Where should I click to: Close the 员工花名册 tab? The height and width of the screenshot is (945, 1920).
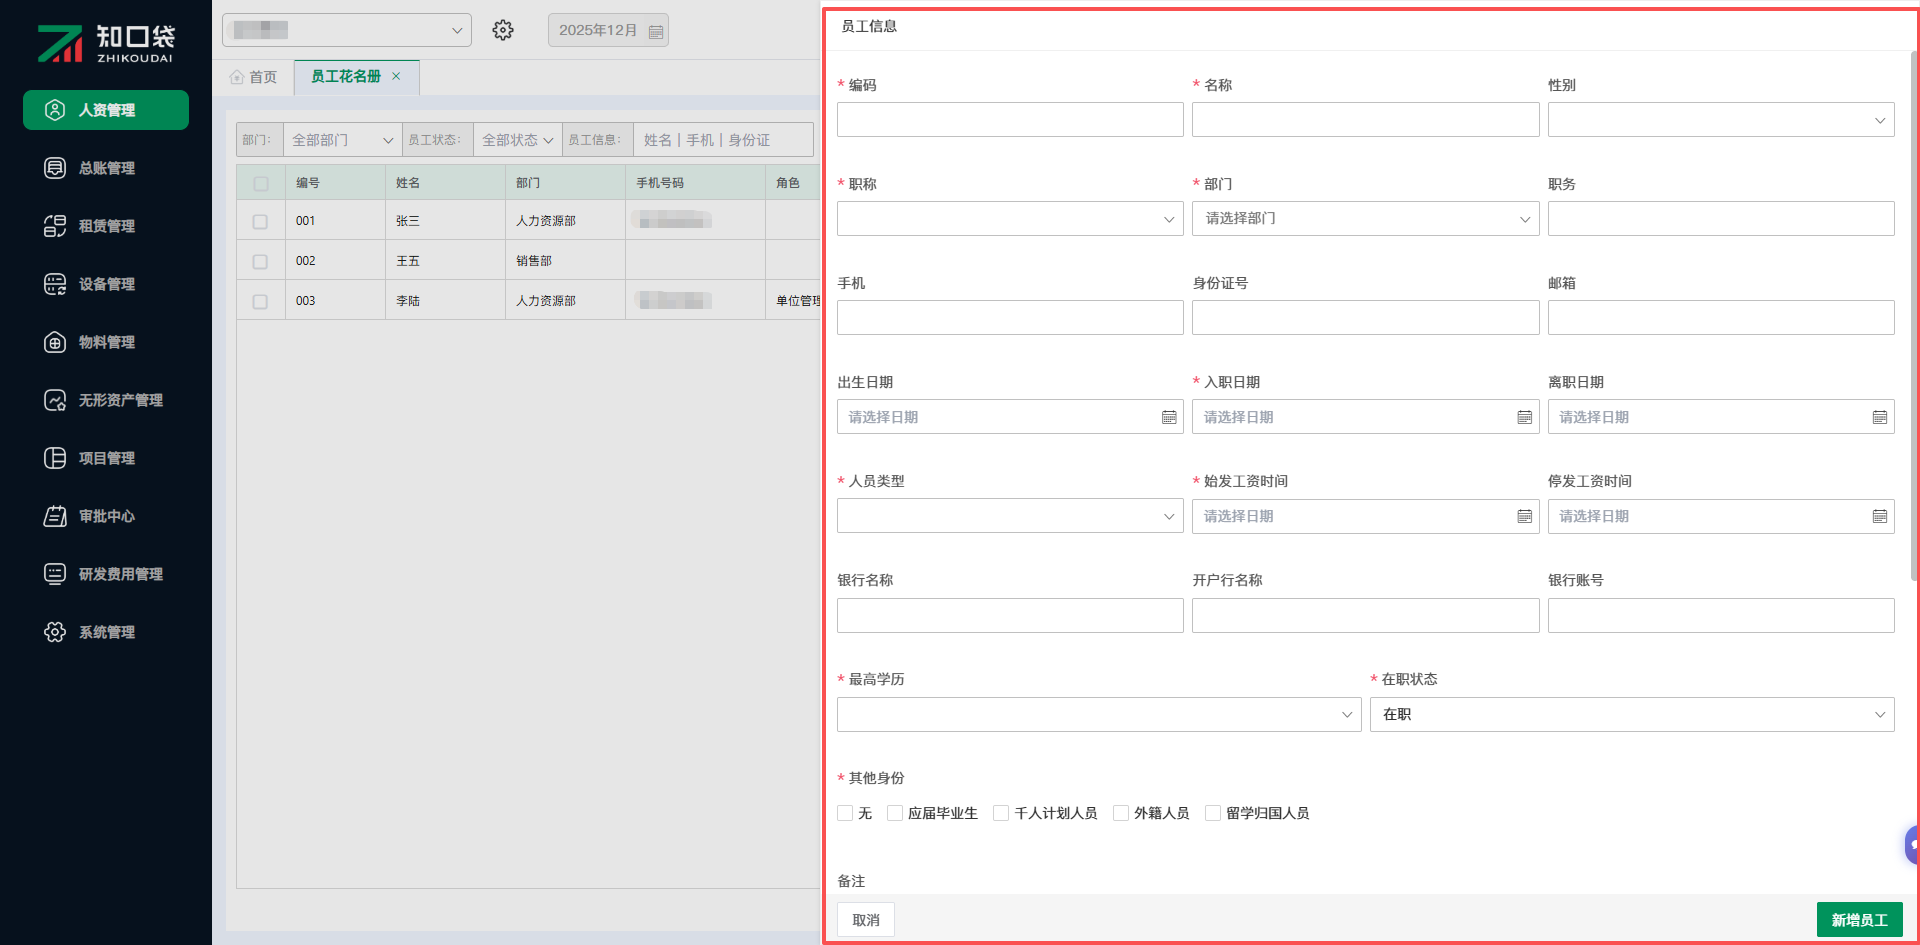coord(396,76)
